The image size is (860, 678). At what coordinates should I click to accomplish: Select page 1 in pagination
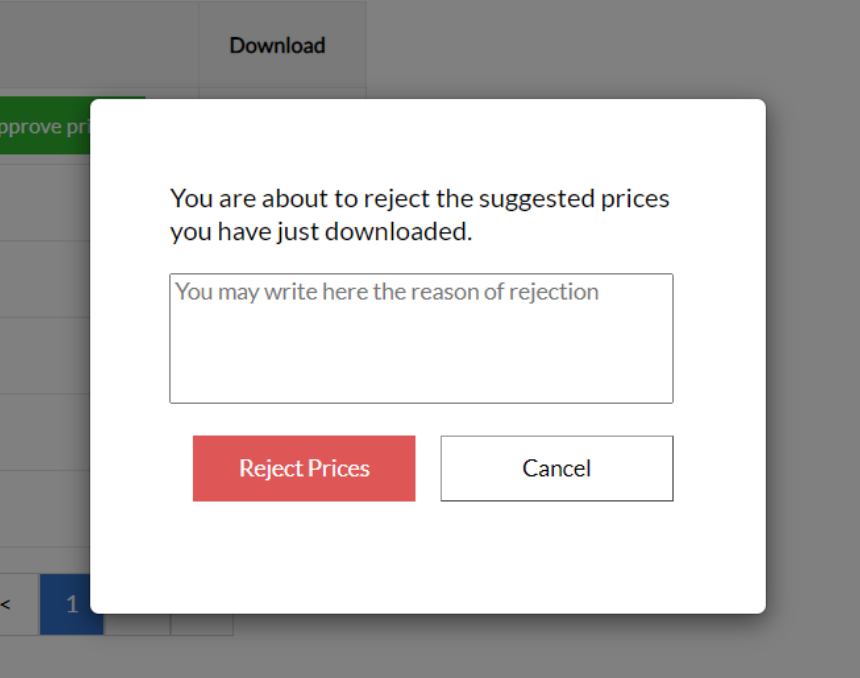click(x=71, y=604)
